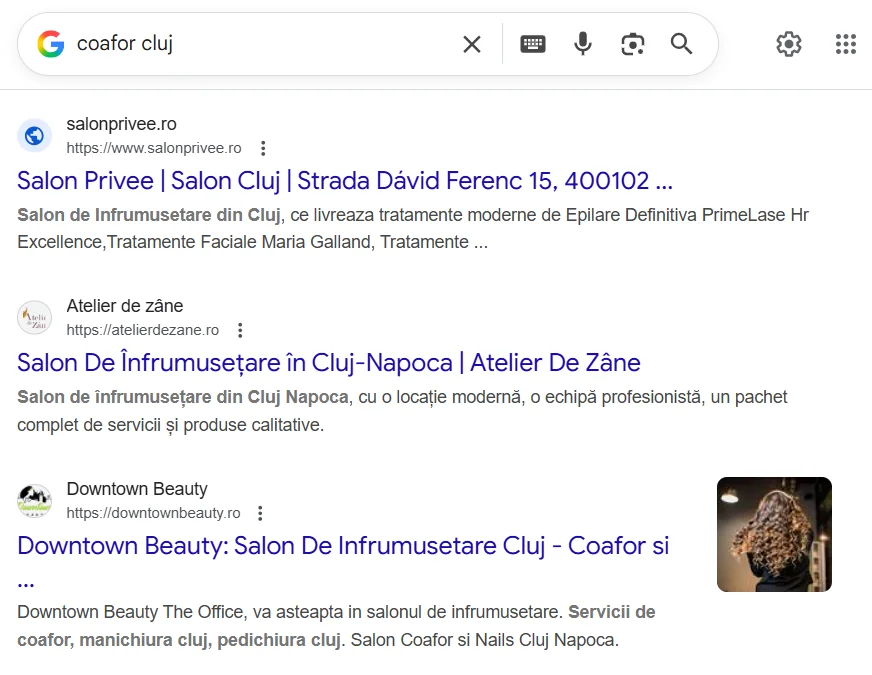The height and width of the screenshot is (675, 872).
Task: Open the curly hair thumbnail image
Action: tap(774, 534)
